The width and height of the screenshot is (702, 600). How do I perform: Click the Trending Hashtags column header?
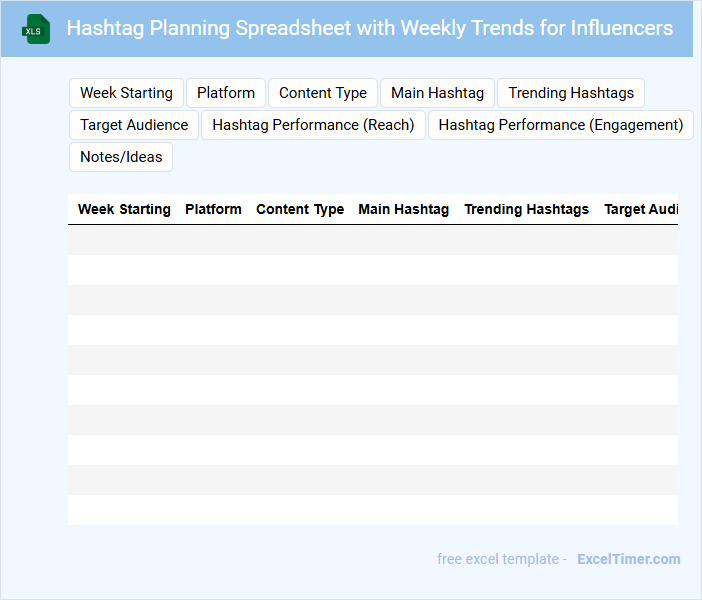click(x=527, y=210)
